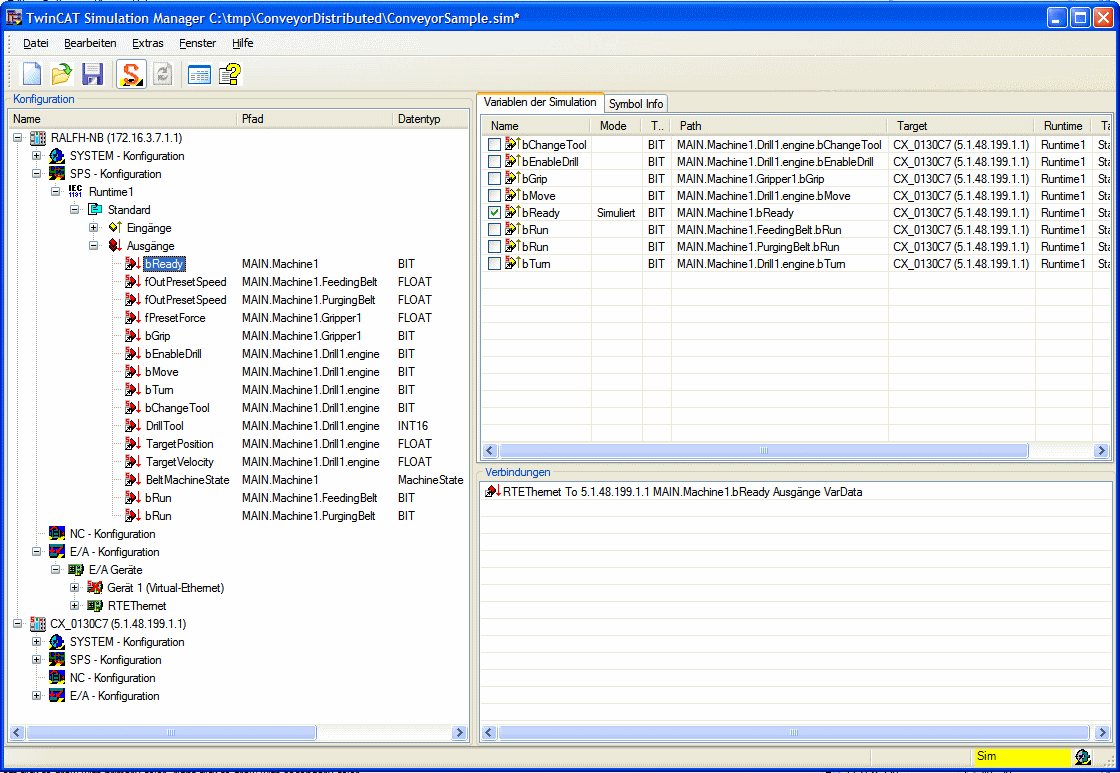Sort by the Datentyp column header
The image size is (1120, 773).
pos(430,119)
